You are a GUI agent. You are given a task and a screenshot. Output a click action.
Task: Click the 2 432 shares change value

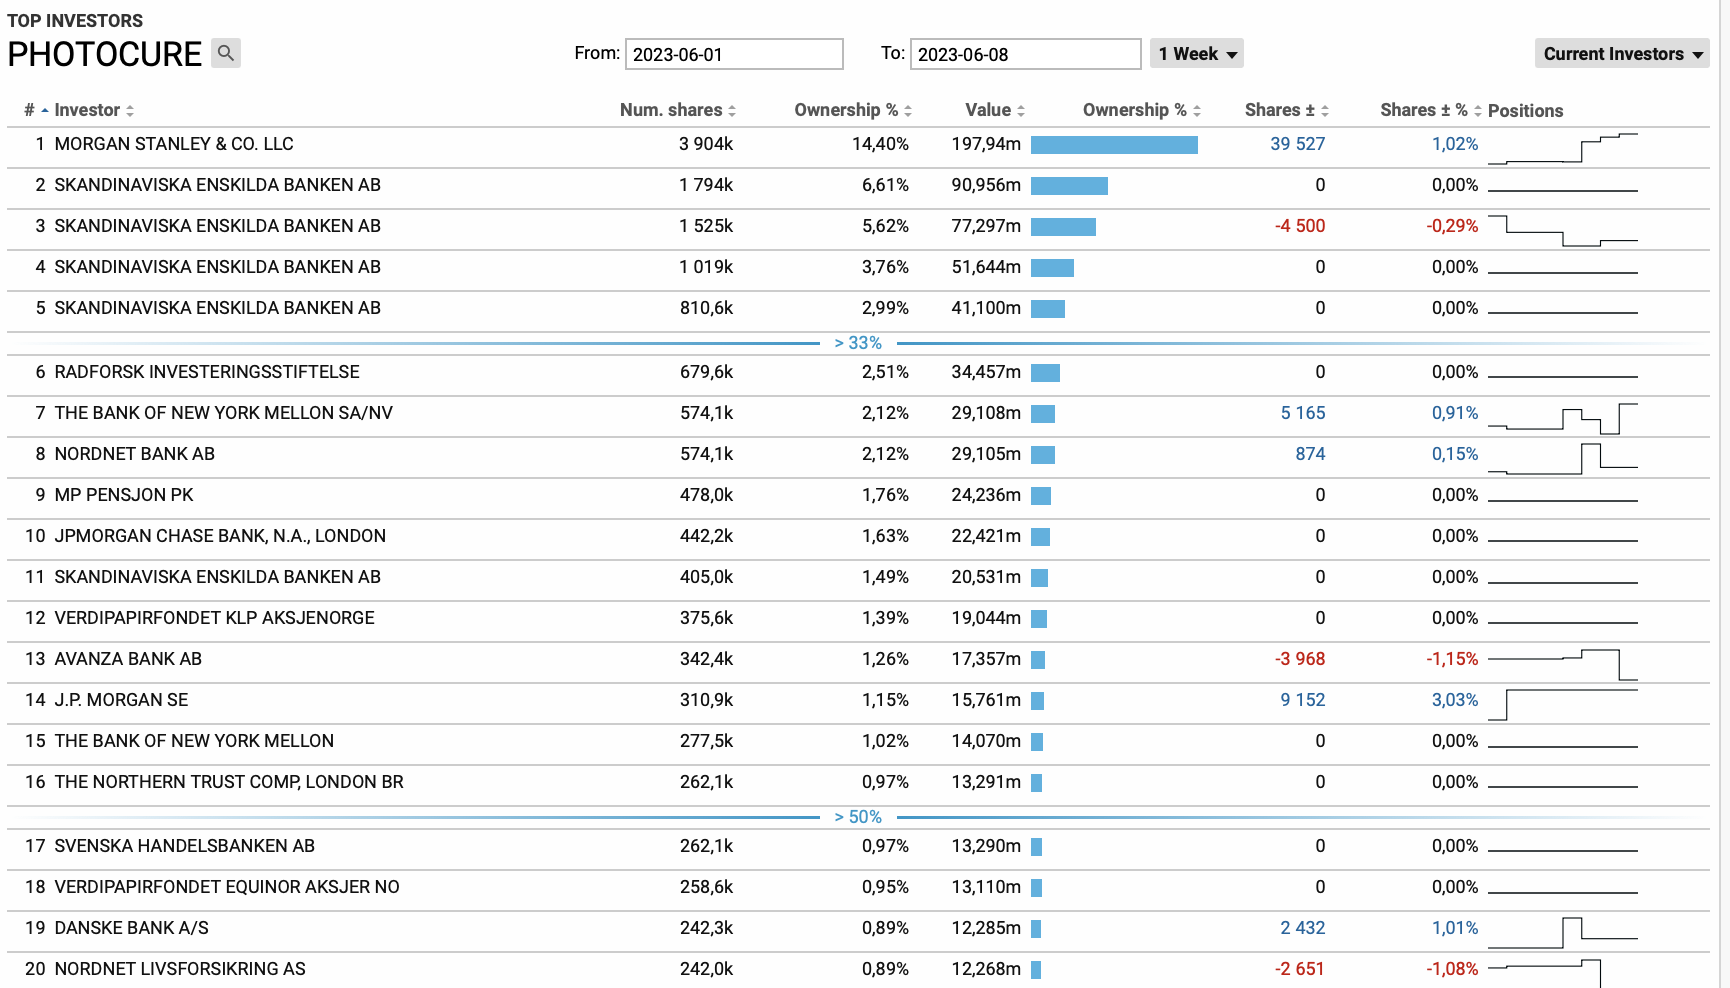(1303, 928)
